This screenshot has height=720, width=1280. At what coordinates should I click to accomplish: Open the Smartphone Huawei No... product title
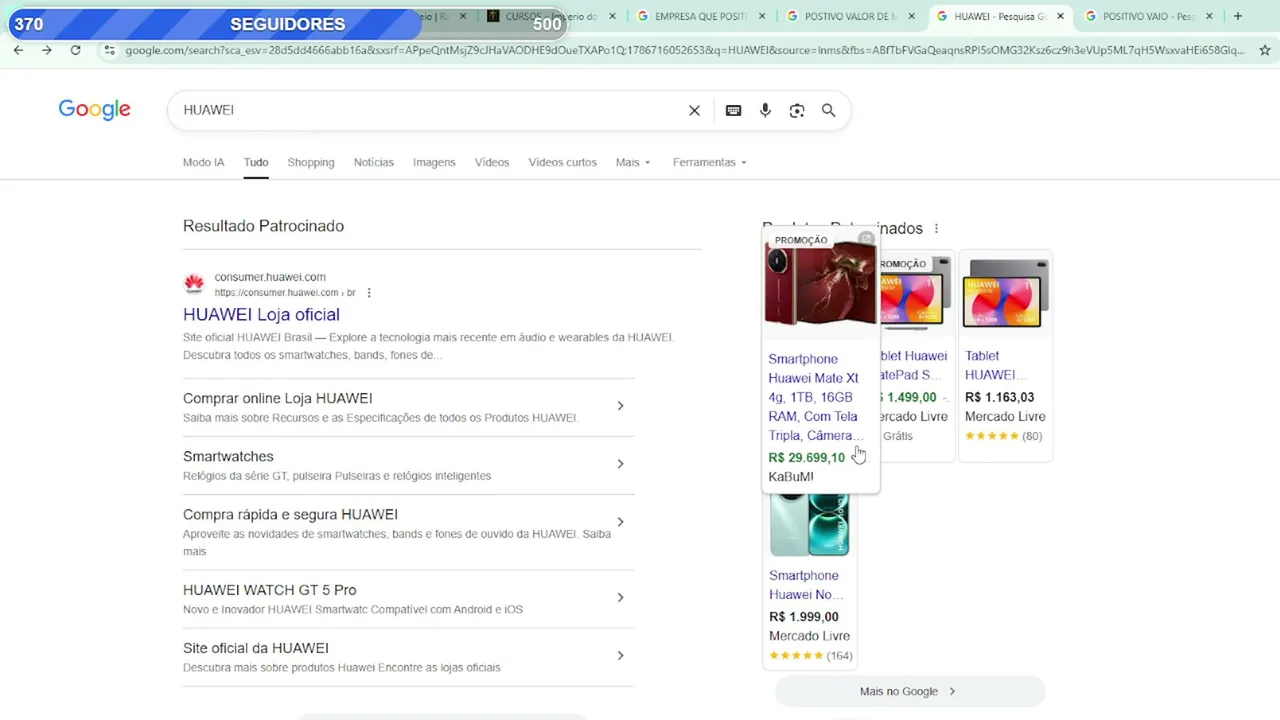tap(806, 585)
